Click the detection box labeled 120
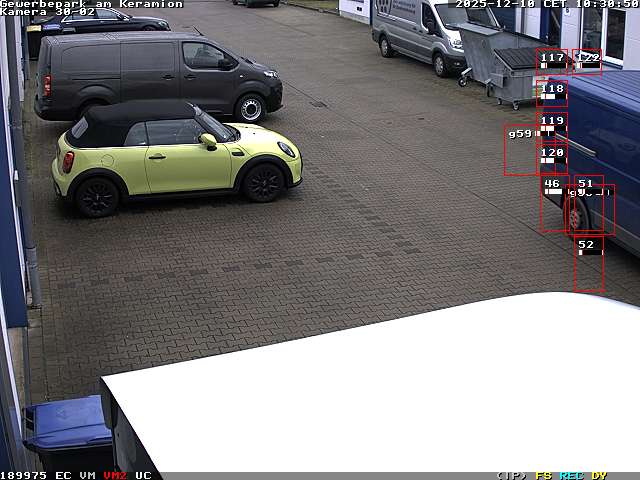Viewport: 640px width, 480px height. point(552,153)
